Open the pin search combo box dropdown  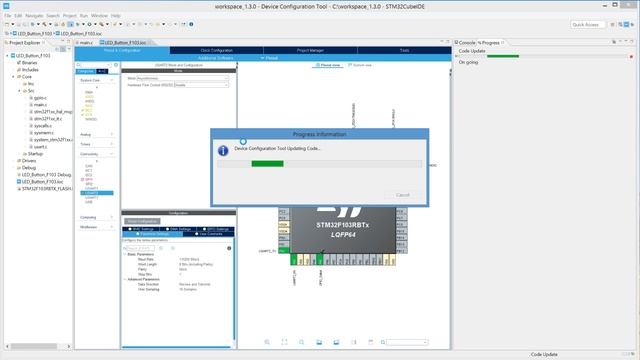coord(425,342)
